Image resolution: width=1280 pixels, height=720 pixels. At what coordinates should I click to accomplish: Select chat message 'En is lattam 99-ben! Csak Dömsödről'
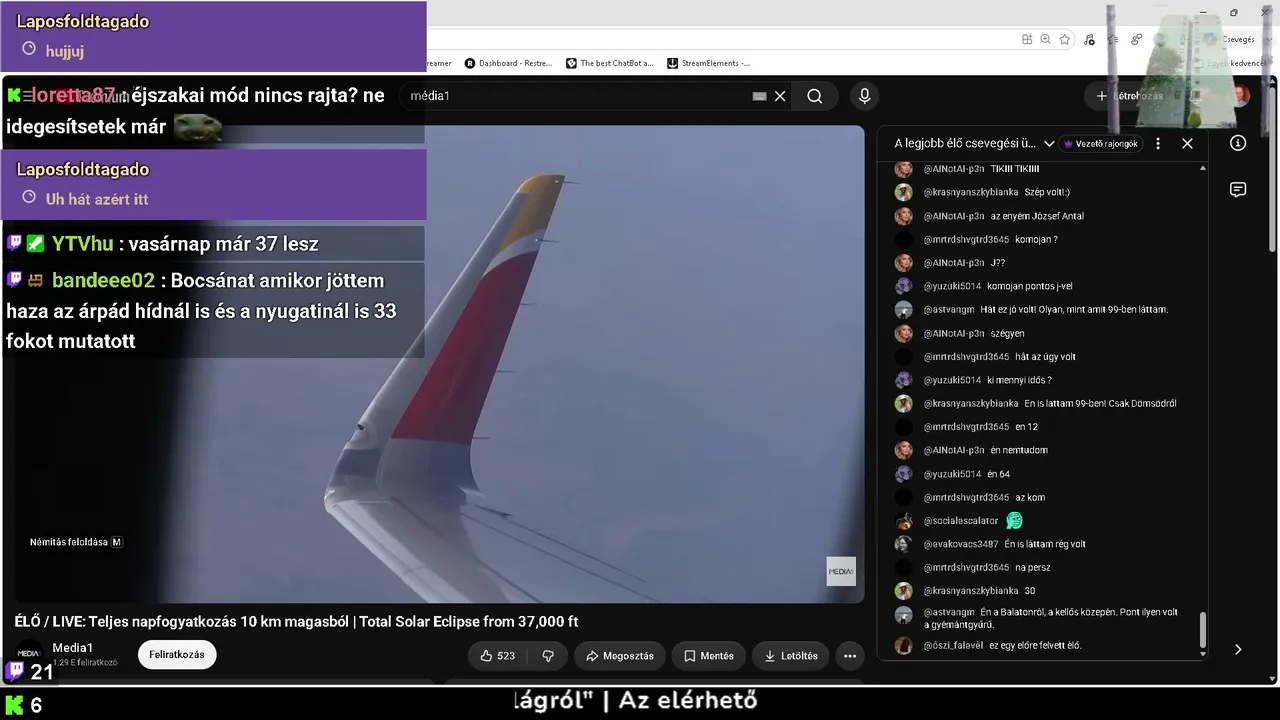[x=1100, y=404]
